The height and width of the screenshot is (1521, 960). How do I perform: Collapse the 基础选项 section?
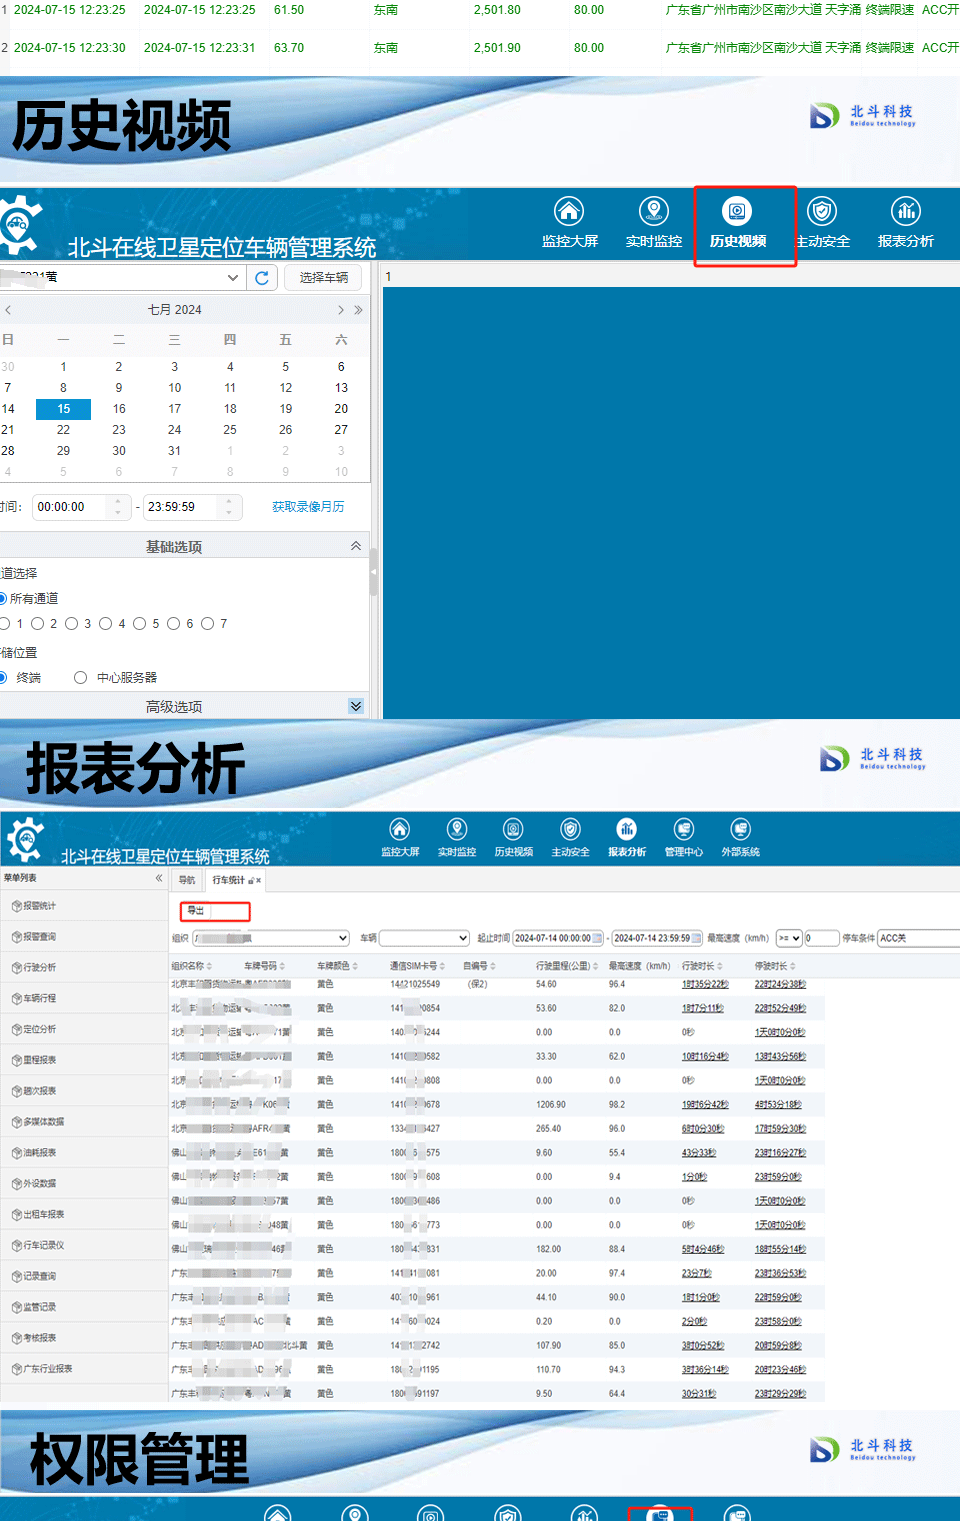click(x=355, y=546)
